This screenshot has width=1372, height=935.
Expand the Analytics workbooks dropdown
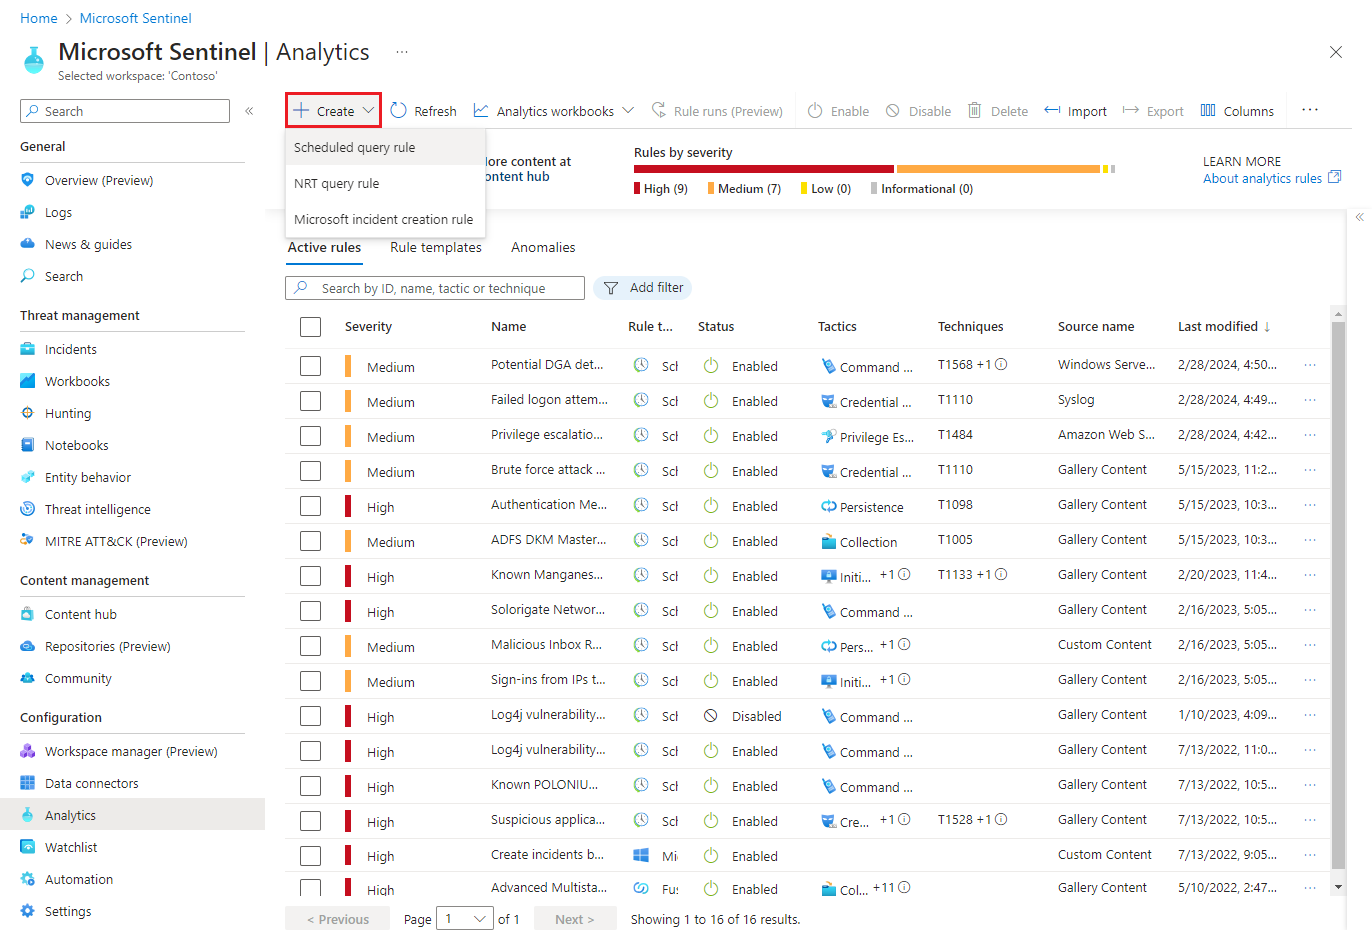point(553,110)
